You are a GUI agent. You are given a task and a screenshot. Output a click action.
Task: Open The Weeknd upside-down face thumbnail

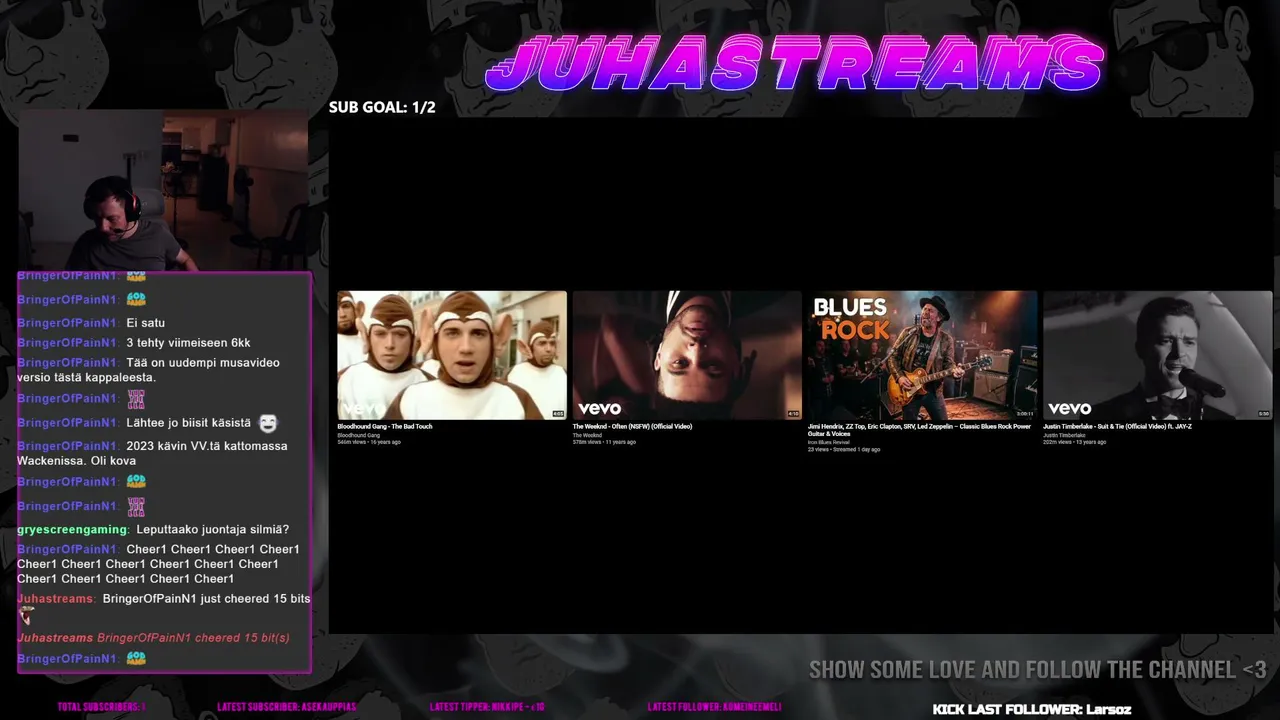[687, 355]
